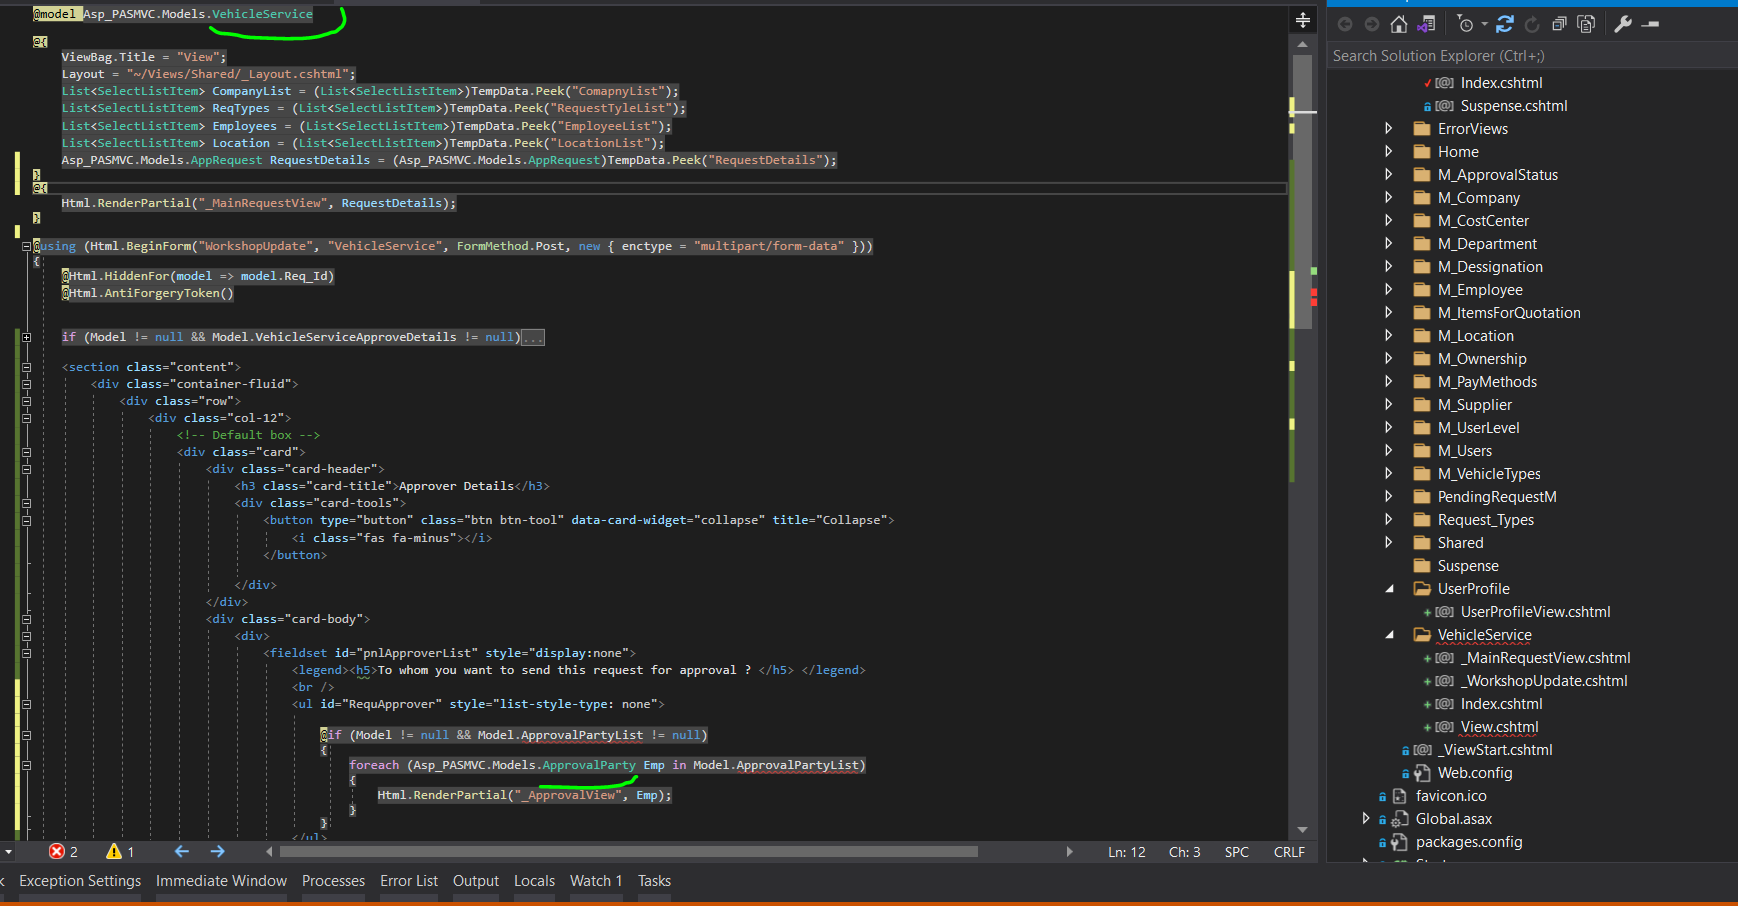Navigate backward with the blue left arrow

point(182,852)
